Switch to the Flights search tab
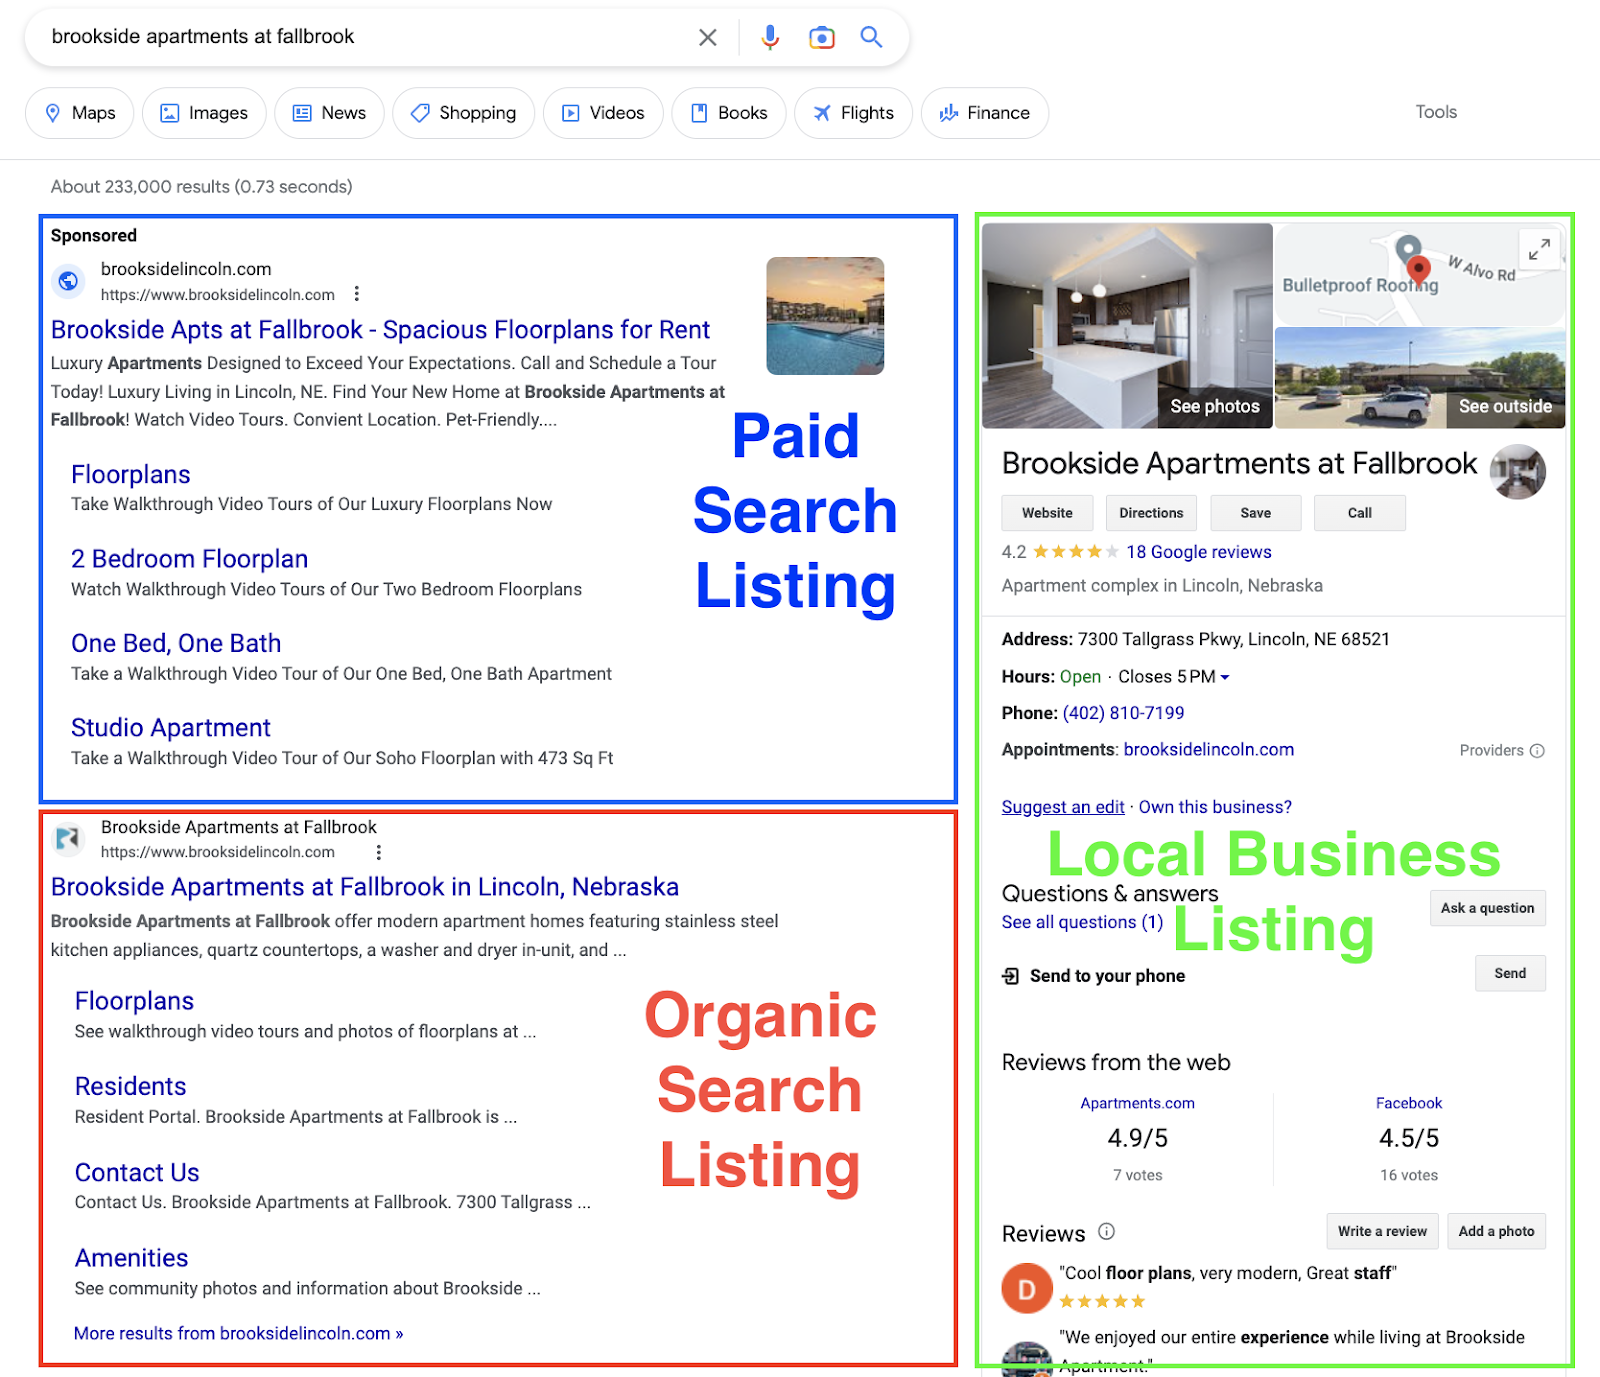Viewport: 1600px width, 1377px height. [x=853, y=113]
